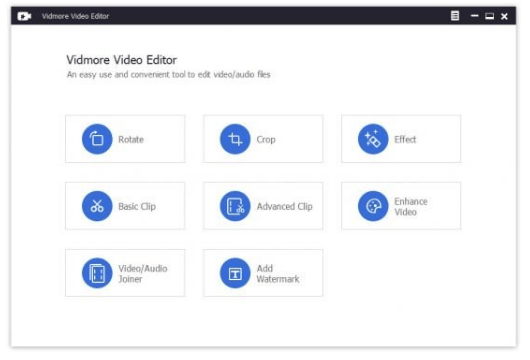The width and height of the screenshot is (530, 360).
Task: Close the Vidmore Video Editor window
Action: coord(504,16)
